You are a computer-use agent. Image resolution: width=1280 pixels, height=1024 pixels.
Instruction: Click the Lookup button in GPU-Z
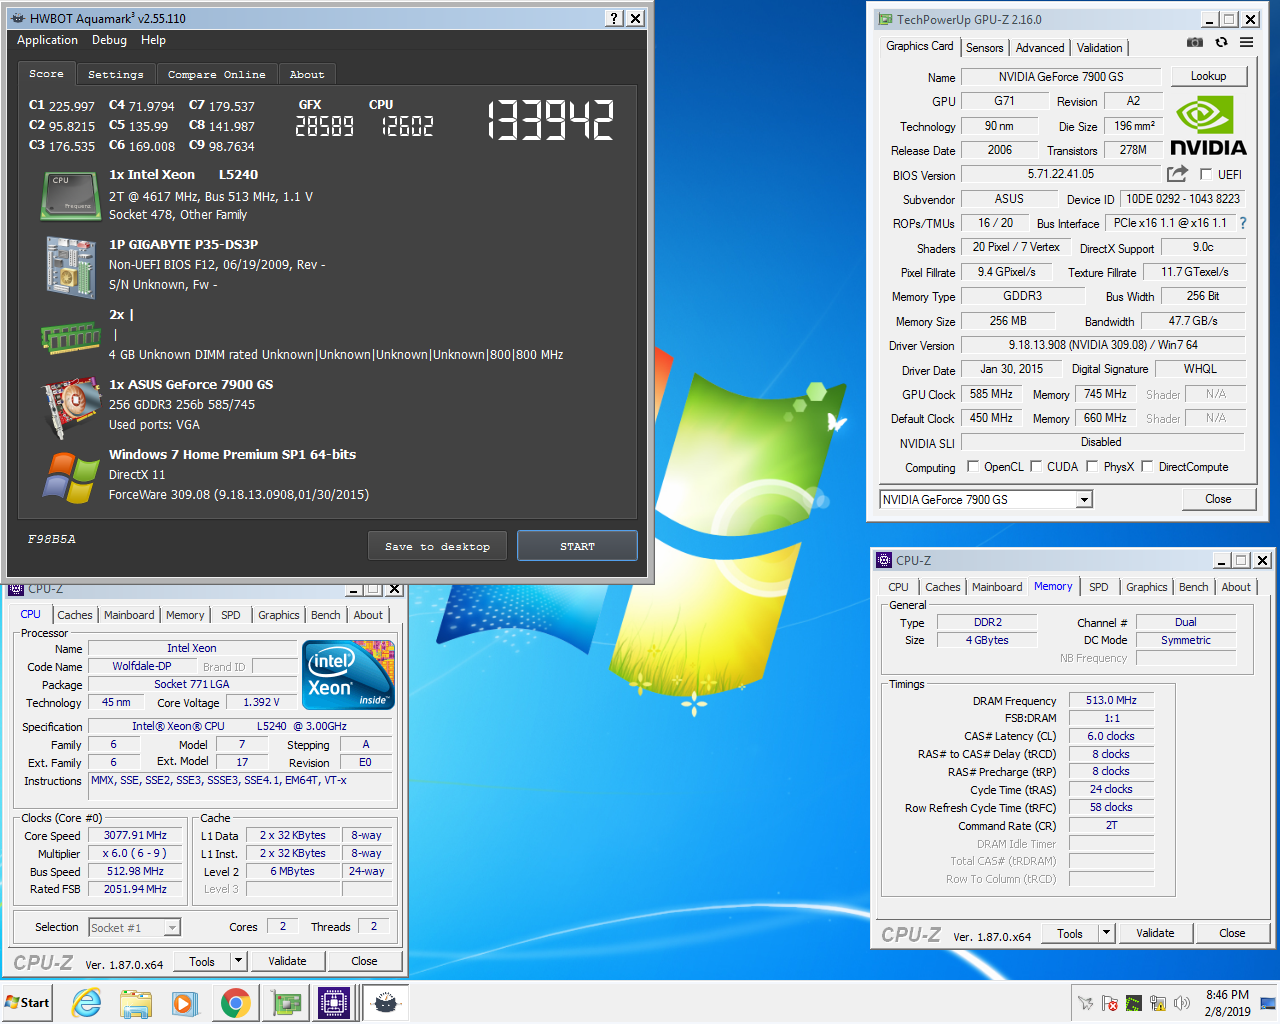coord(1208,76)
